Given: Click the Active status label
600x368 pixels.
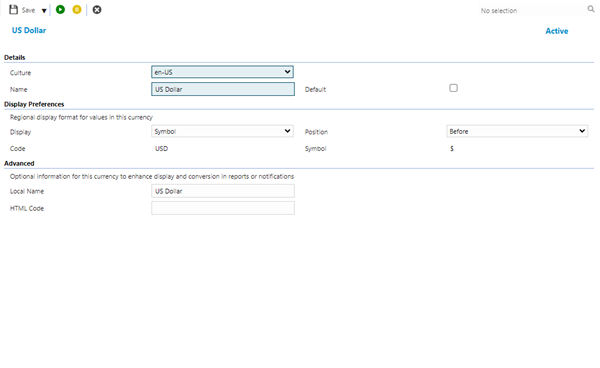Looking at the screenshot, I should (x=557, y=31).
